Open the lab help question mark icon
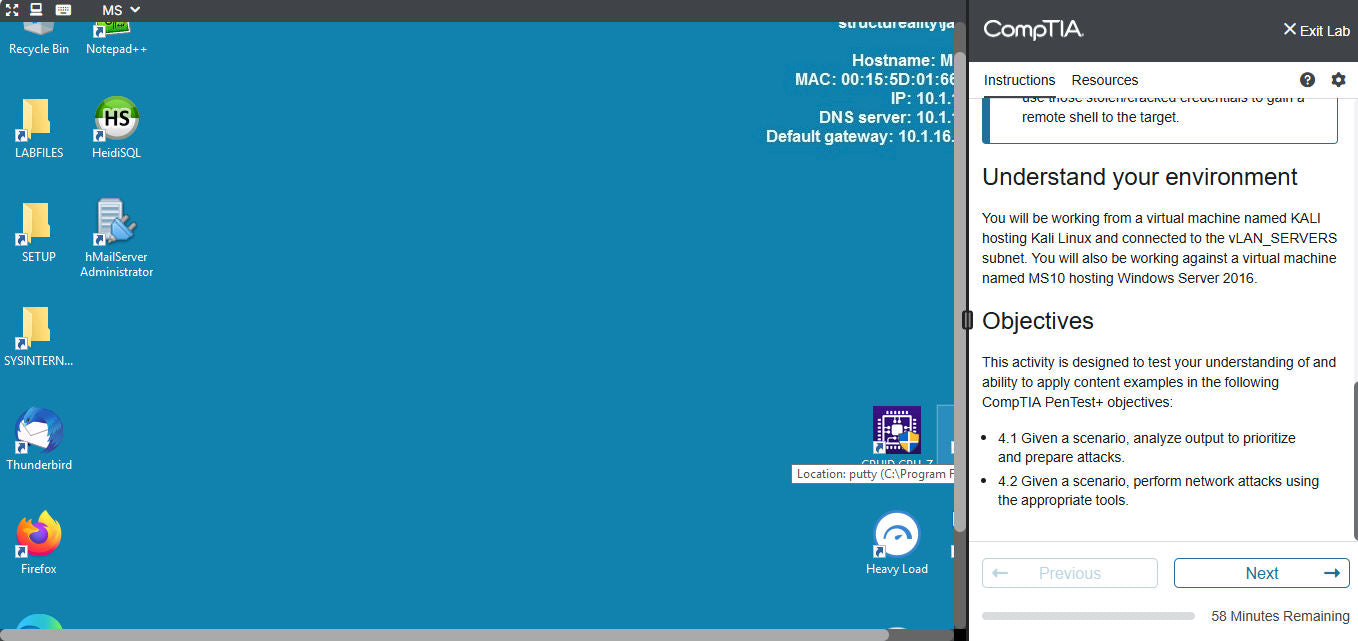 (x=1307, y=79)
